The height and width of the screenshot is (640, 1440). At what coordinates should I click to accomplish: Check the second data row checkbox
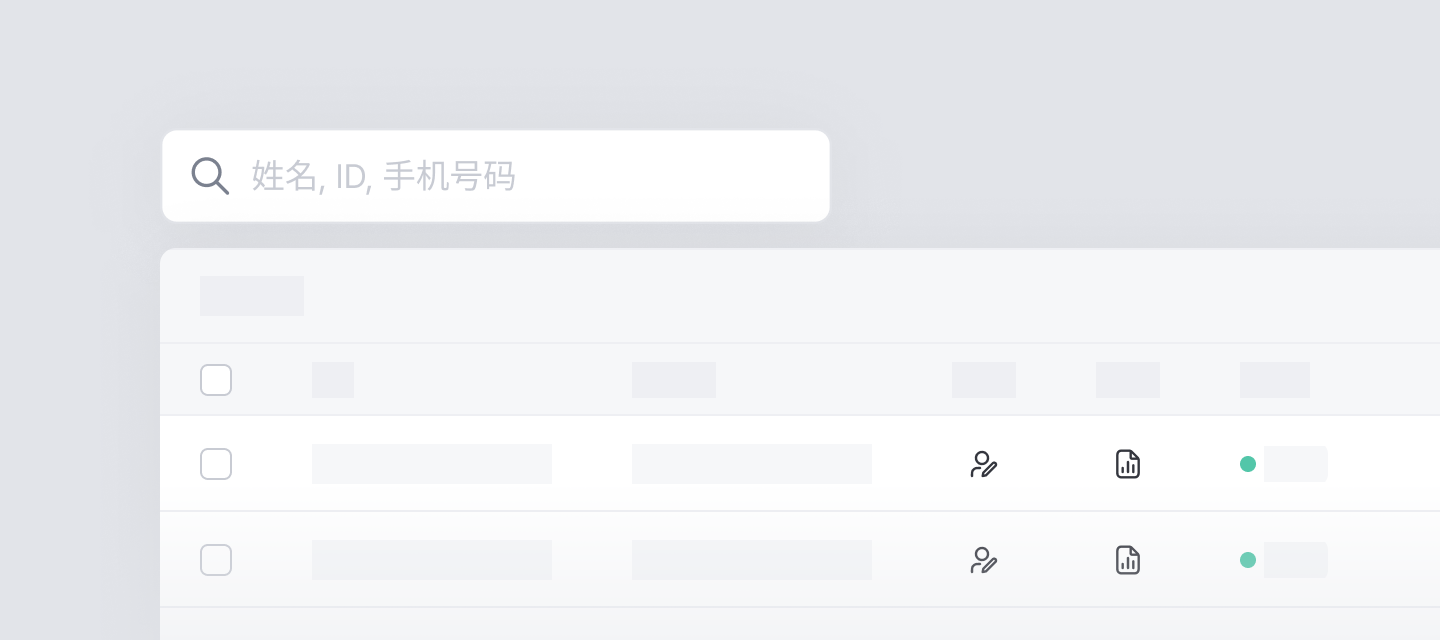[216, 560]
